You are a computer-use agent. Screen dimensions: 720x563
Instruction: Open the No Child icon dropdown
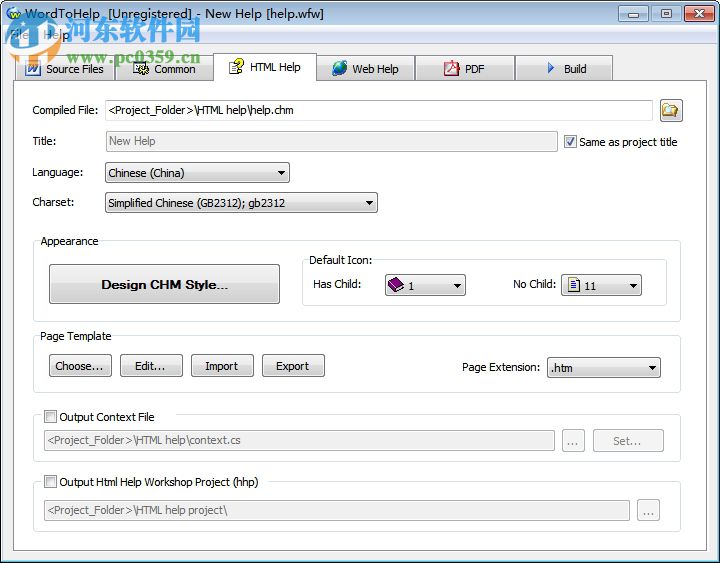tap(601, 285)
